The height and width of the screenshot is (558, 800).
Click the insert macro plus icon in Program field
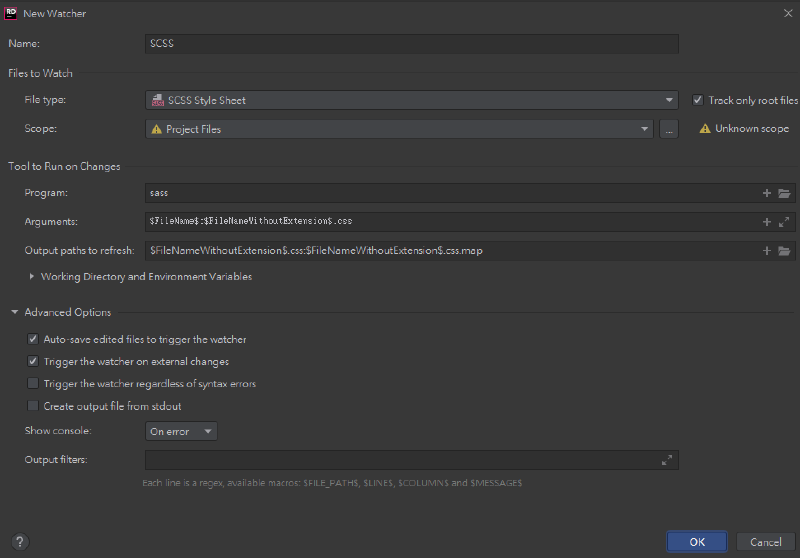pyautogui.click(x=767, y=192)
